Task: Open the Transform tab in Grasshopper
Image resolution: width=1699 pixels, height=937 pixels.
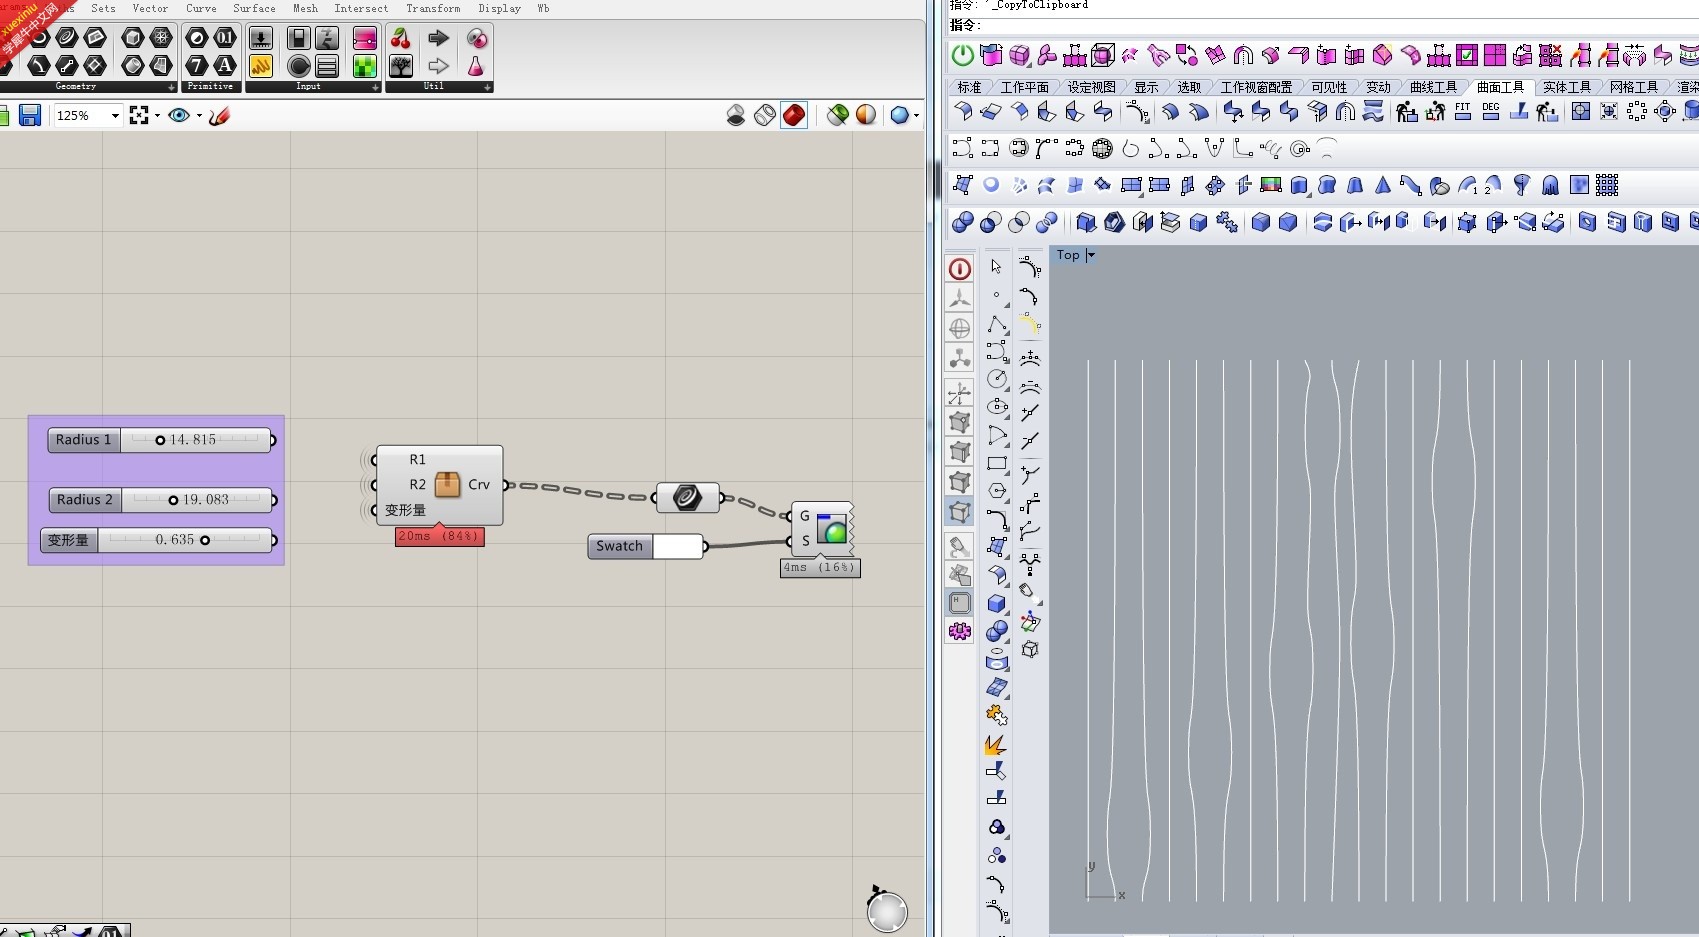Action: pos(433,8)
